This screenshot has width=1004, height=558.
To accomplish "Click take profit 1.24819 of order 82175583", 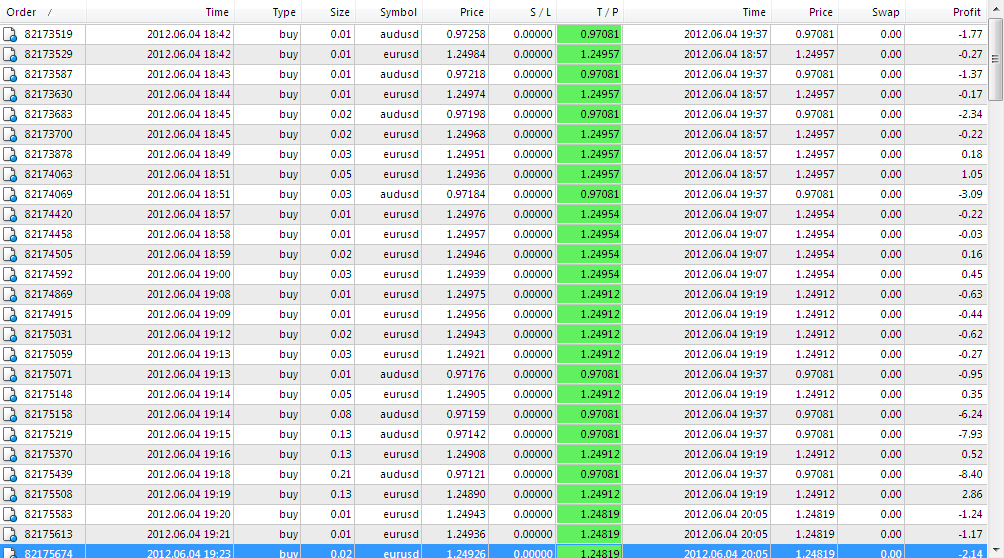I will click(x=599, y=514).
